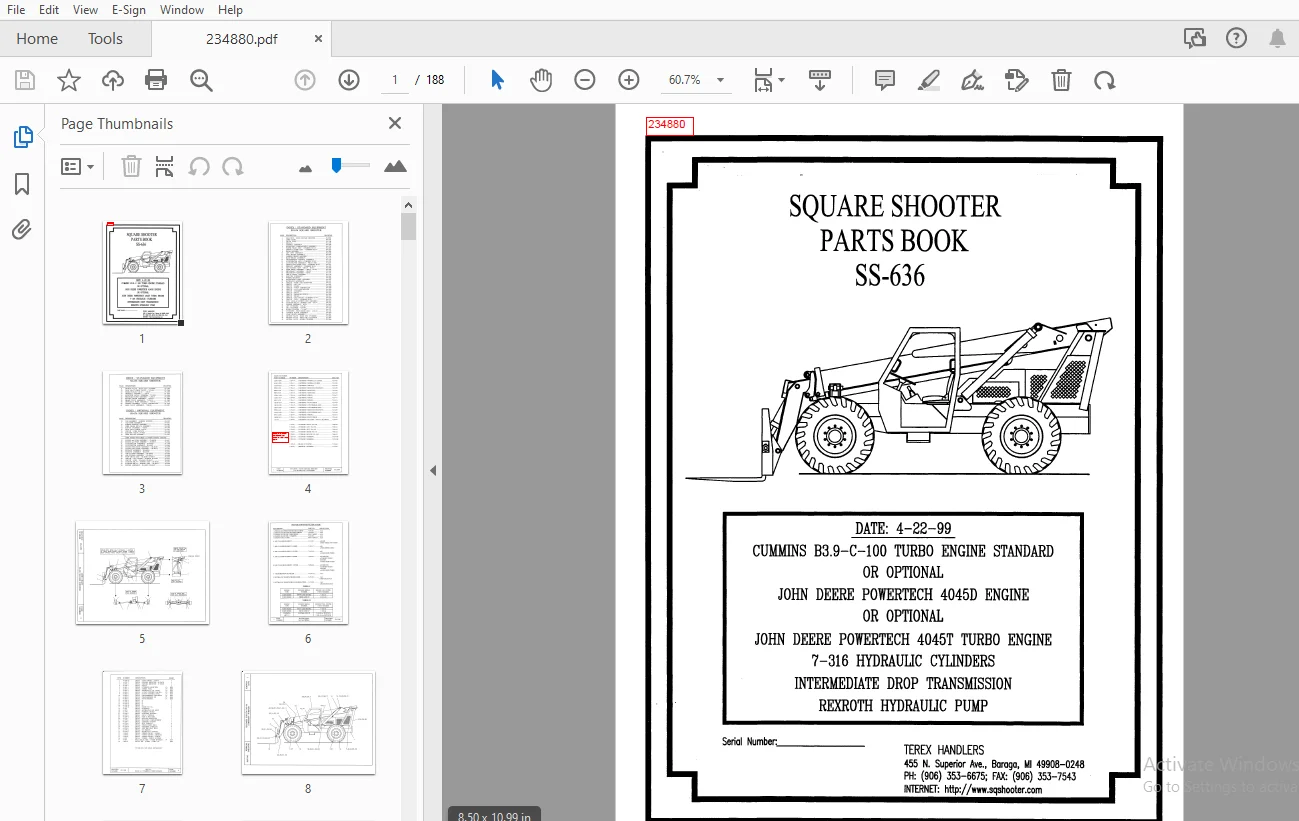The image size is (1299, 821).
Task: Open the Help question mark icon
Action: [x=1236, y=38]
